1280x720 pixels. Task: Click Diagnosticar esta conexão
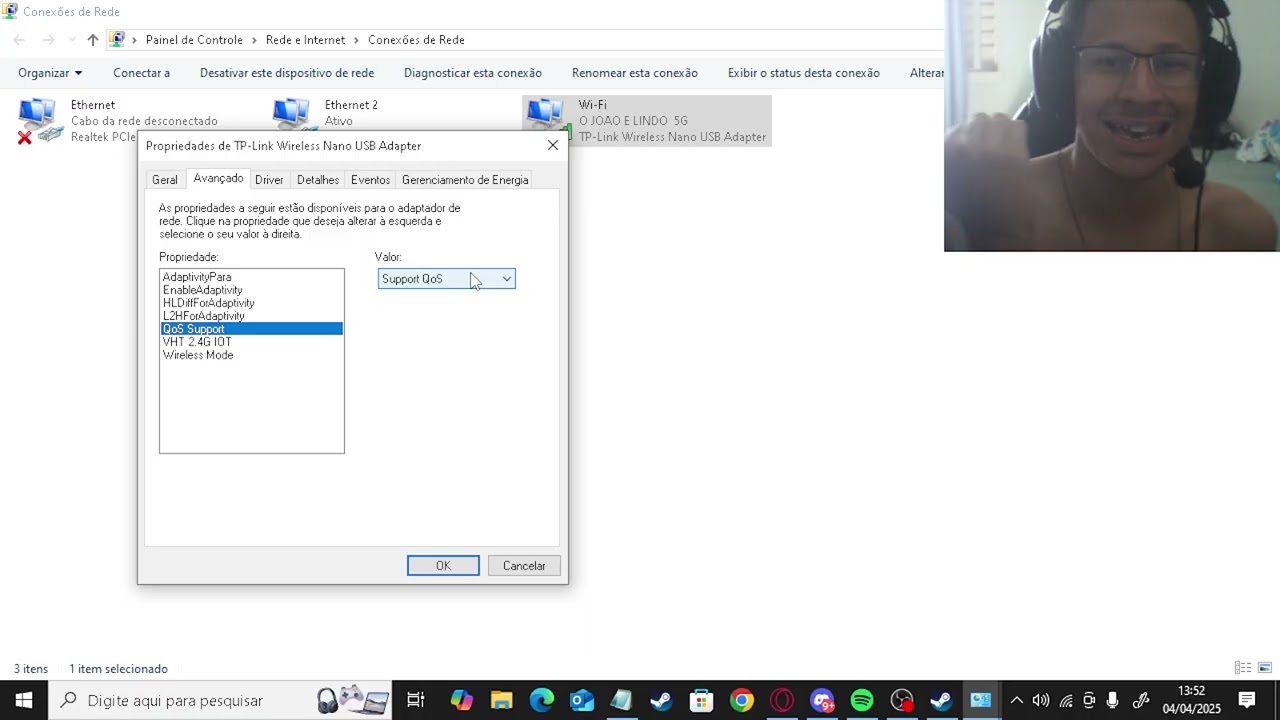tap(473, 73)
